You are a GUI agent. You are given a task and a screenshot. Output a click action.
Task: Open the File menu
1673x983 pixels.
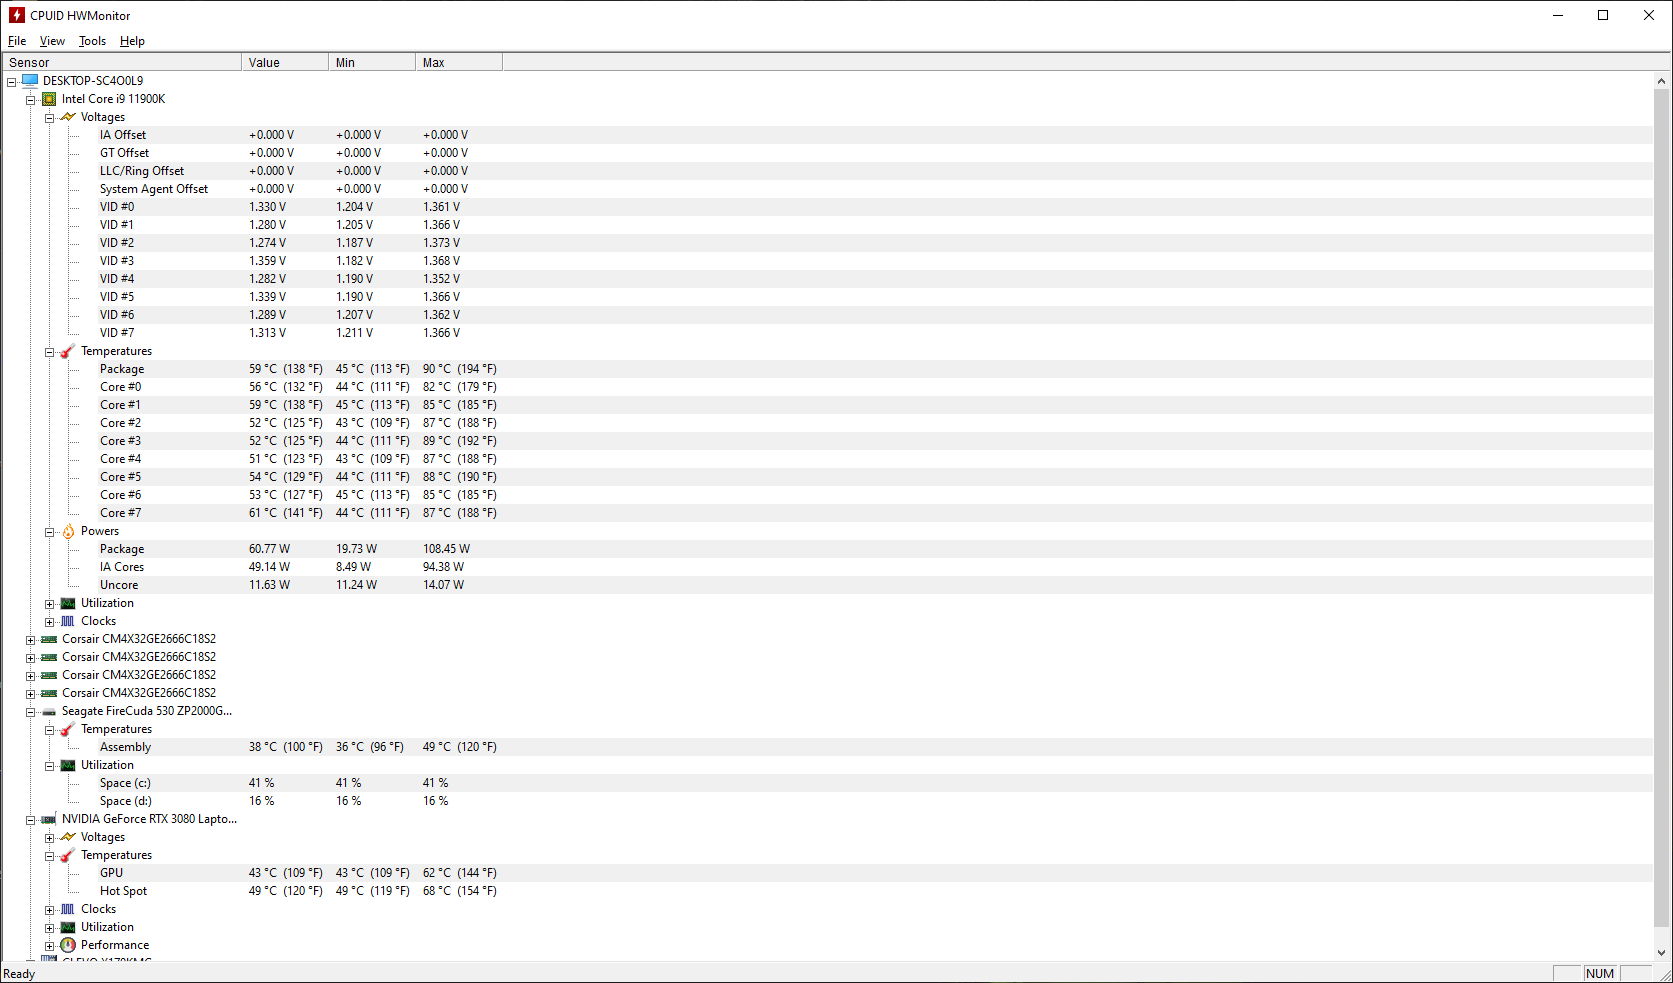click(x=17, y=41)
